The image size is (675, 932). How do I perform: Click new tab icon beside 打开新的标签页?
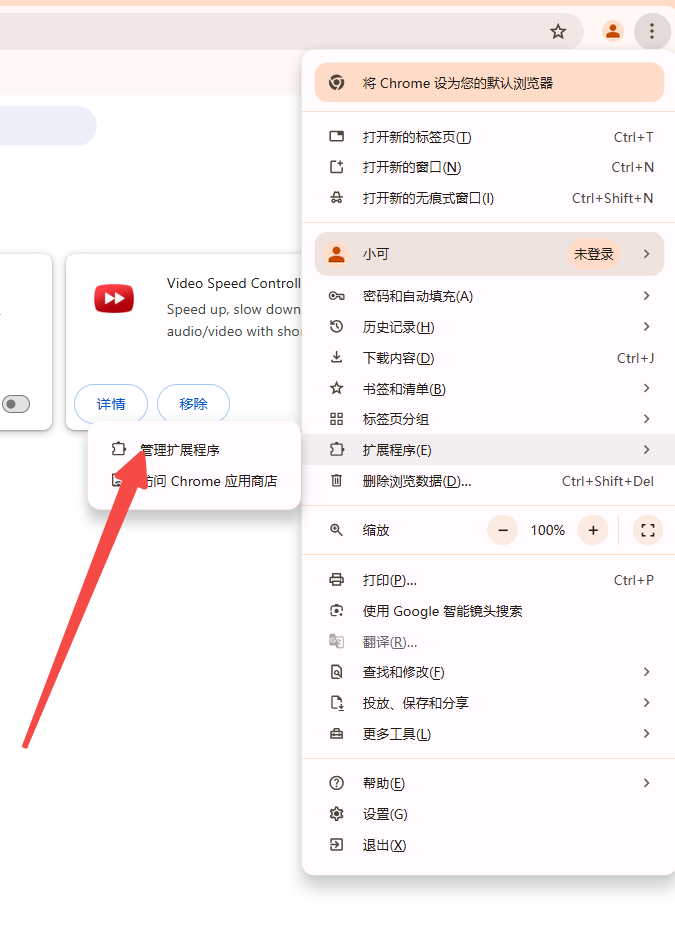point(336,137)
